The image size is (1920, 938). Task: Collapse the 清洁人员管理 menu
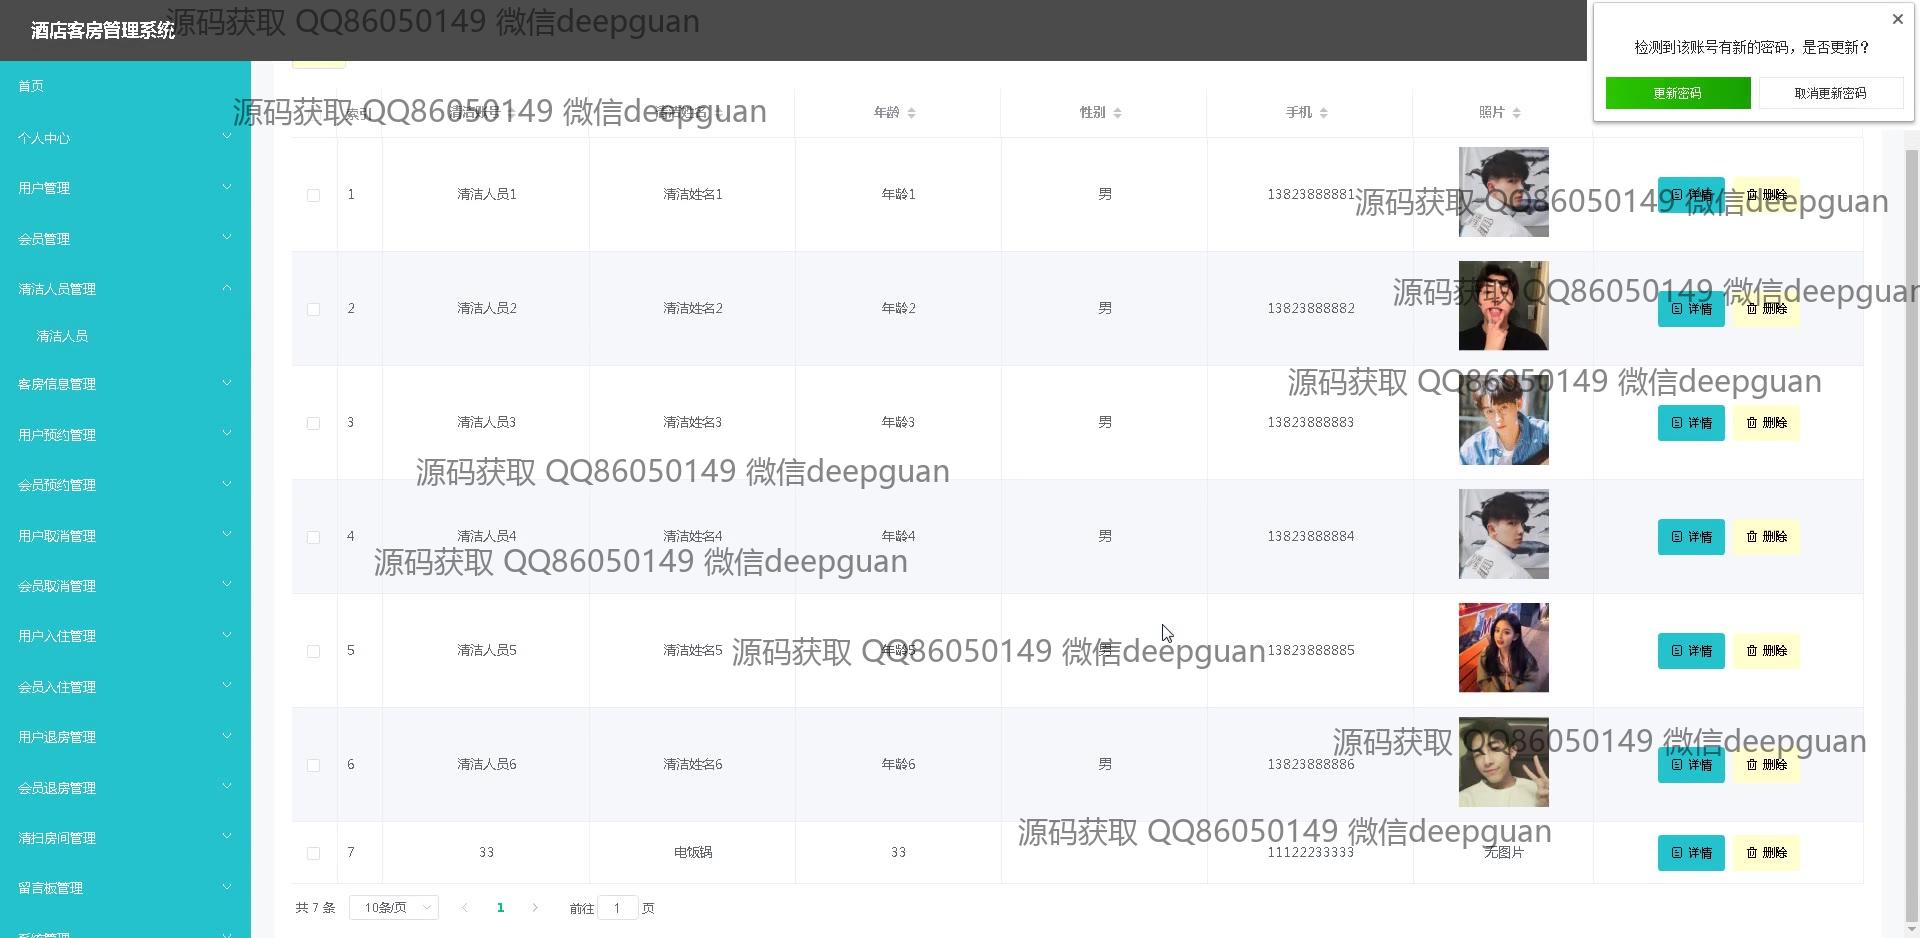(125, 289)
